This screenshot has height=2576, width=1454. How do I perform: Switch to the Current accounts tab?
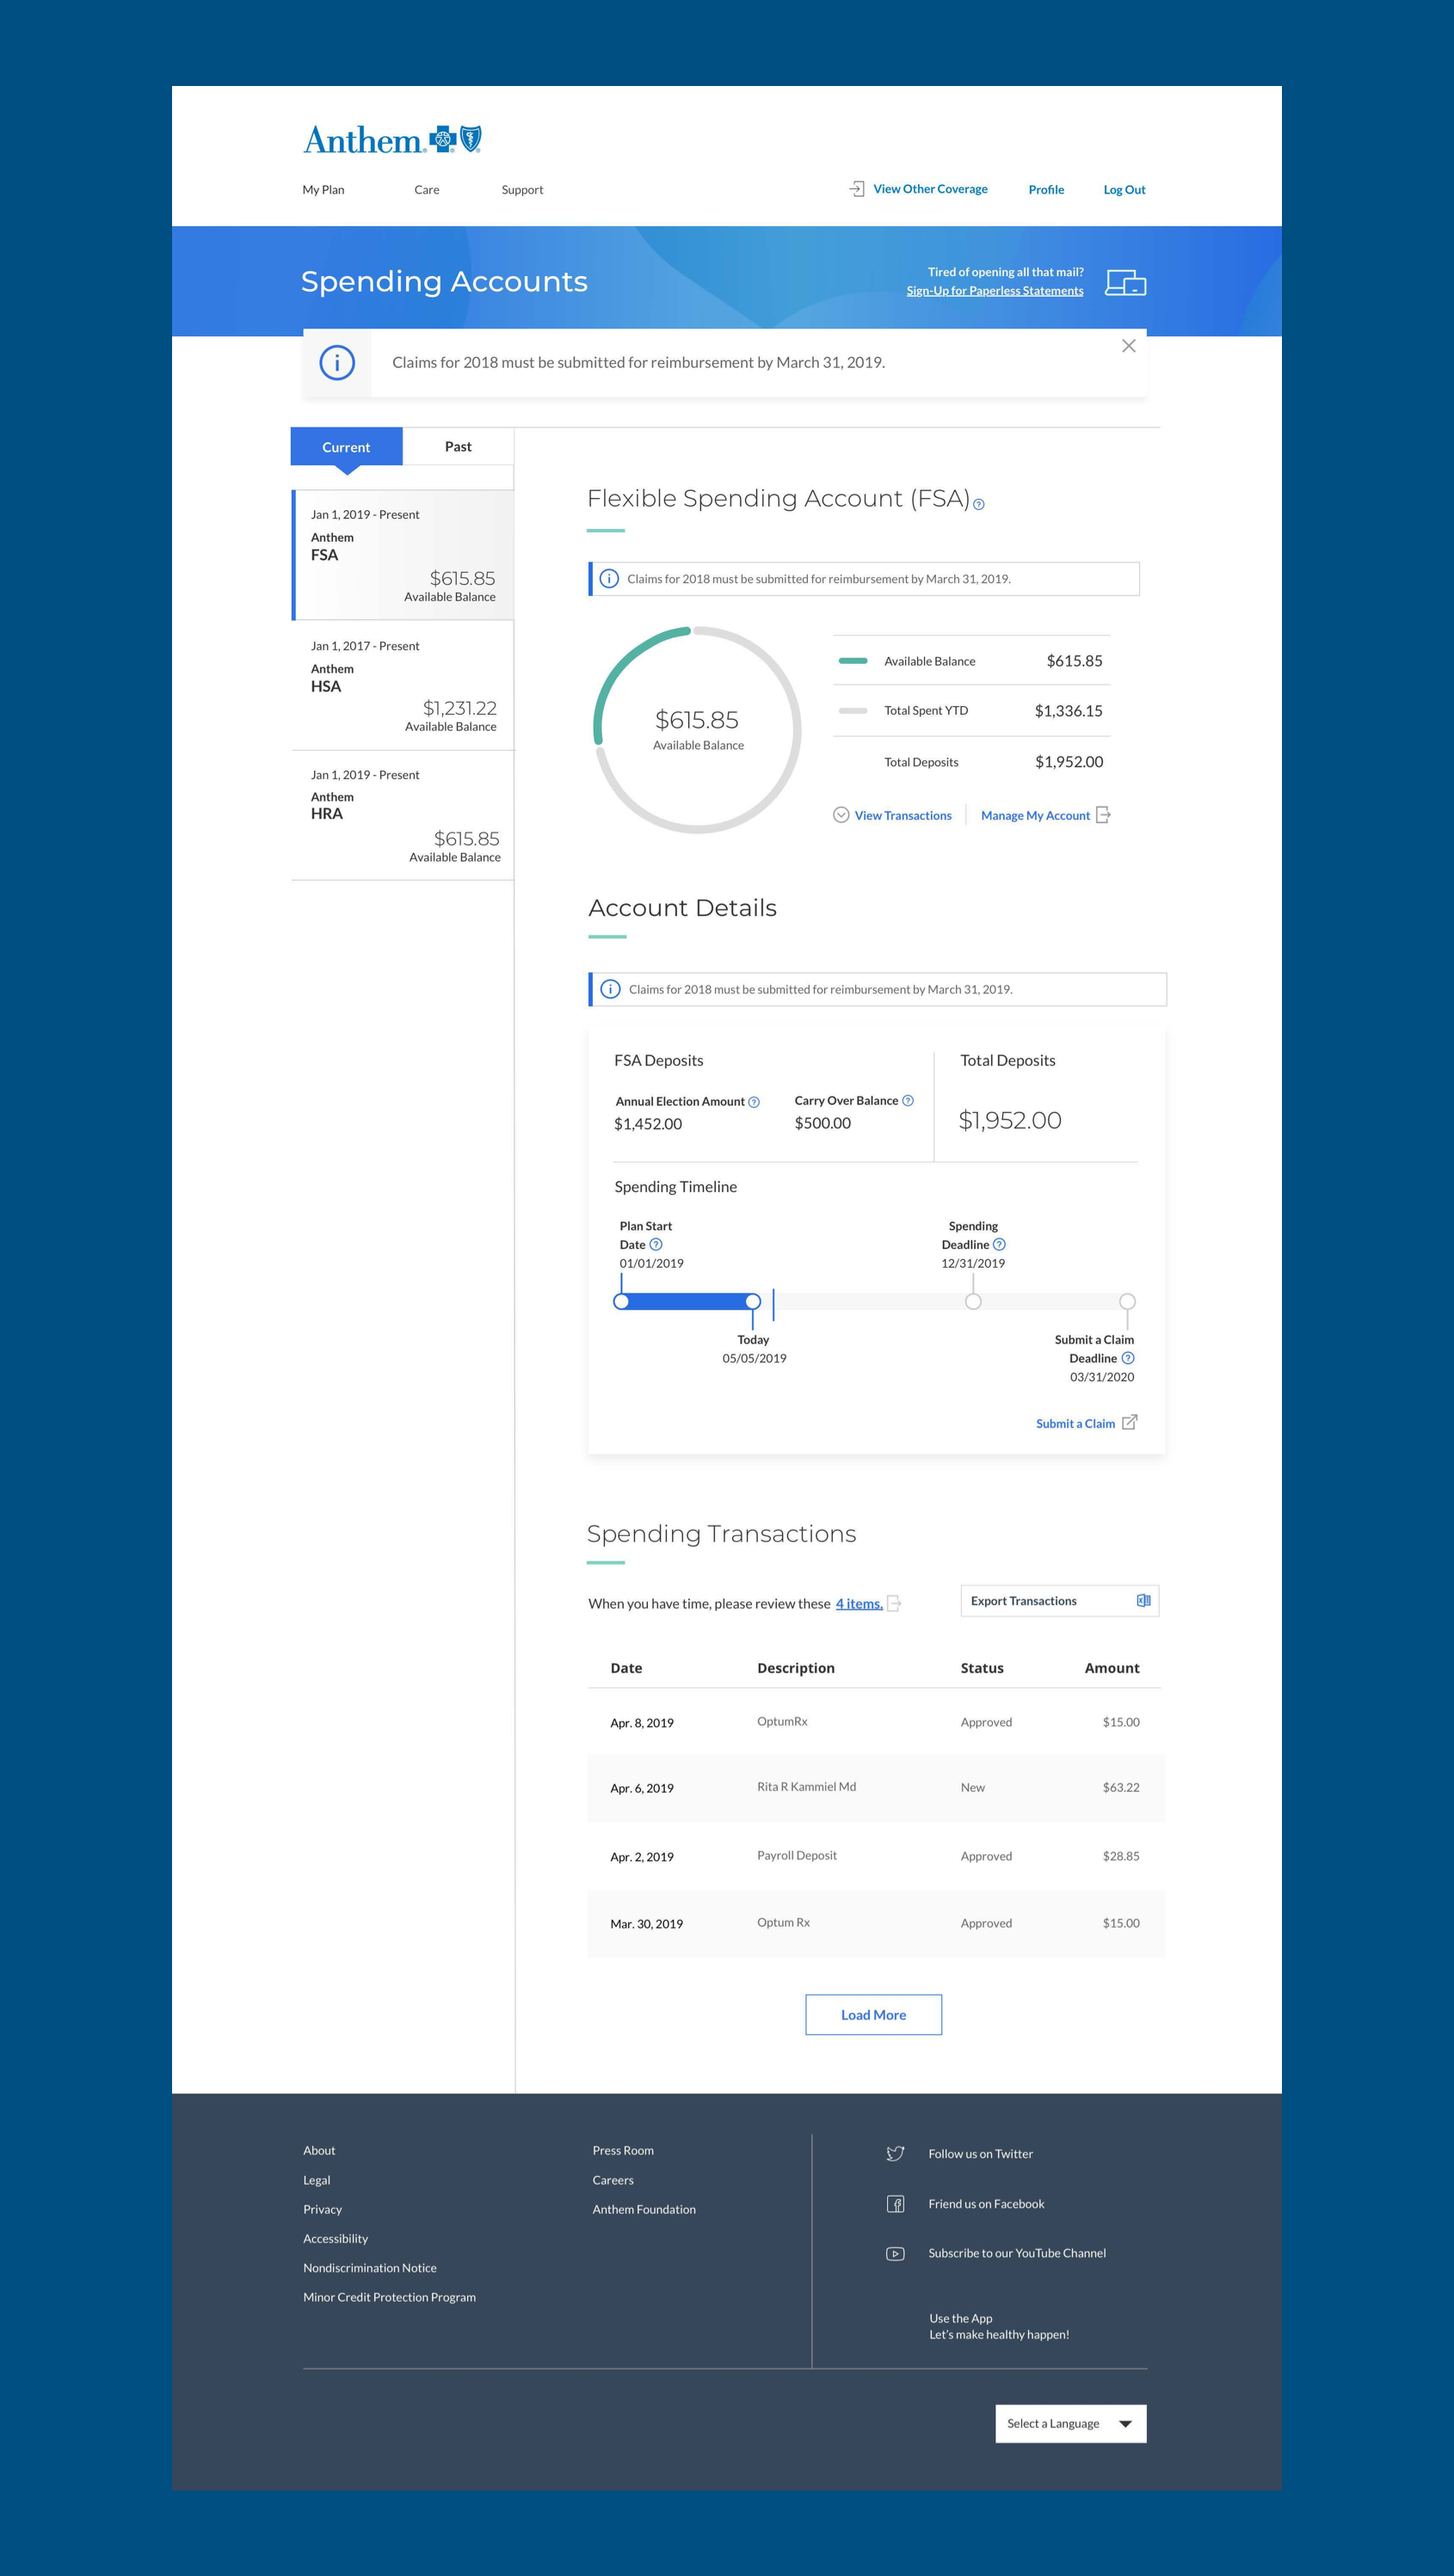pyautogui.click(x=346, y=447)
